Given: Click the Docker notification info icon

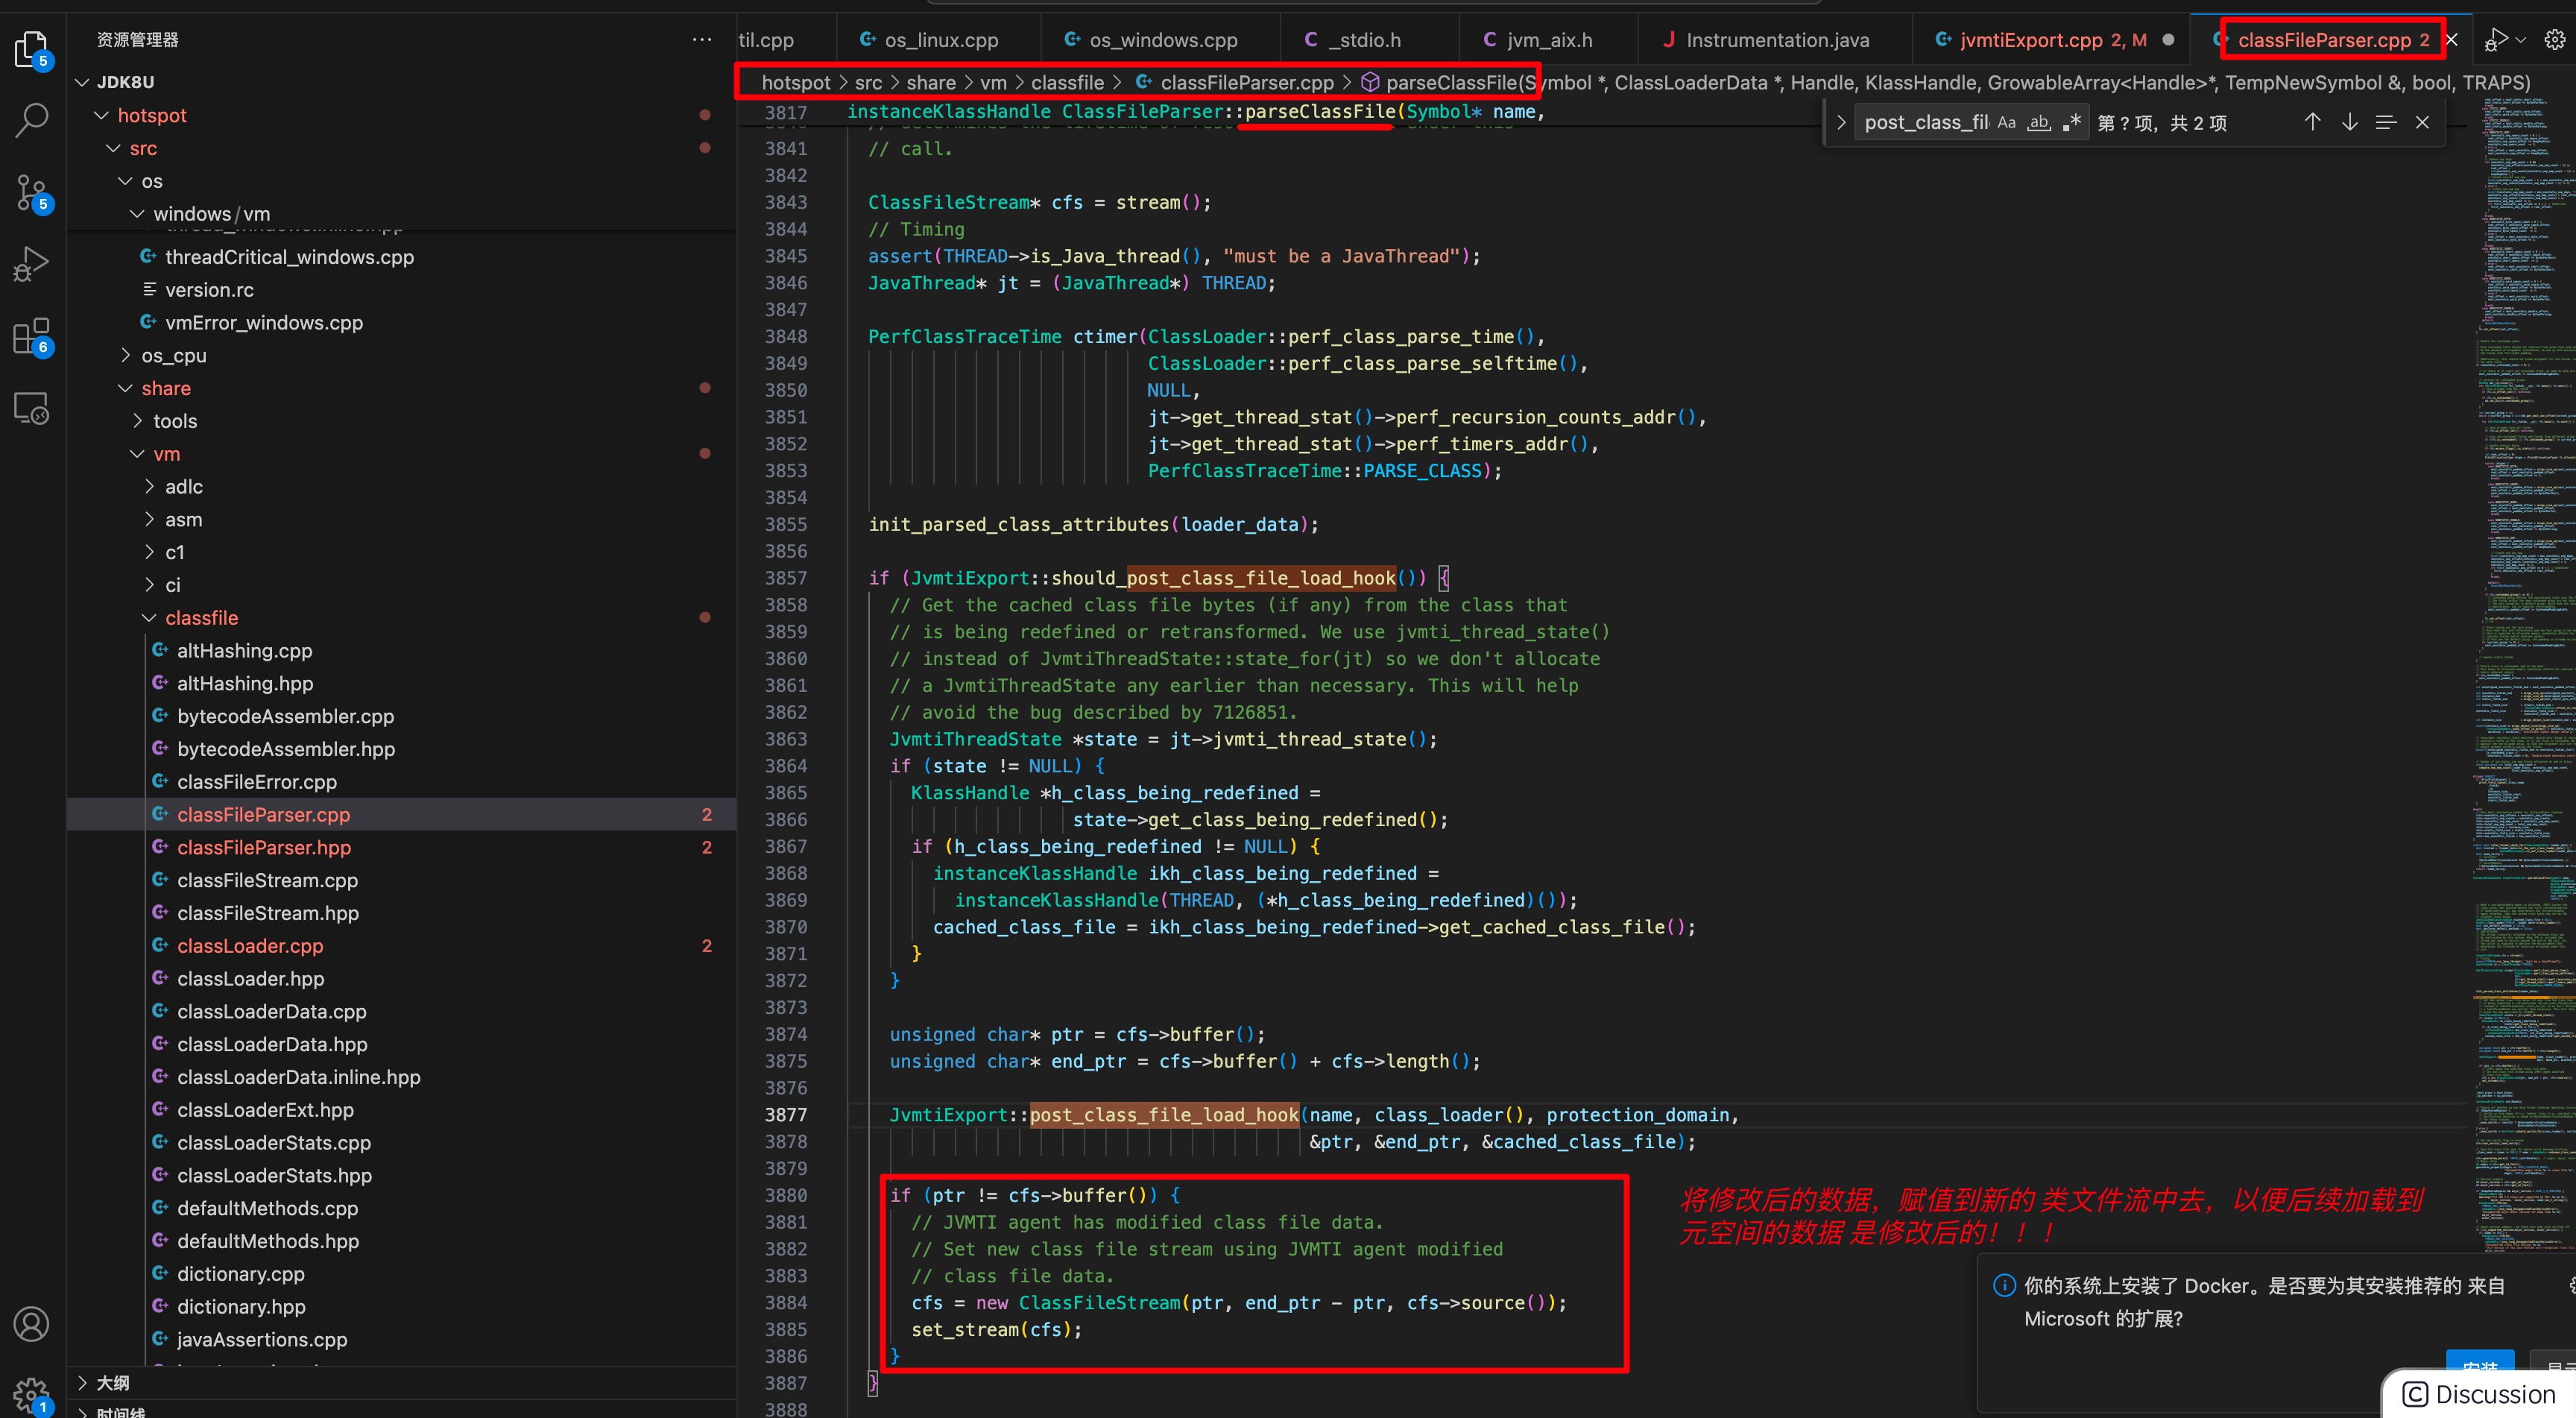Looking at the screenshot, I should coord(2004,1285).
